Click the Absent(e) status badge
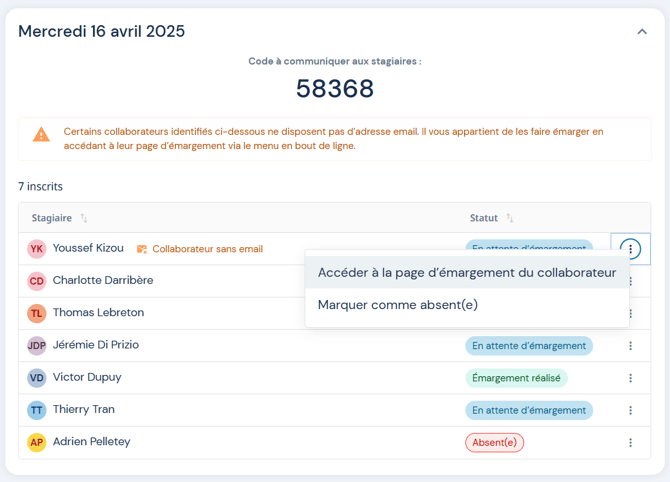 click(494, 442)
